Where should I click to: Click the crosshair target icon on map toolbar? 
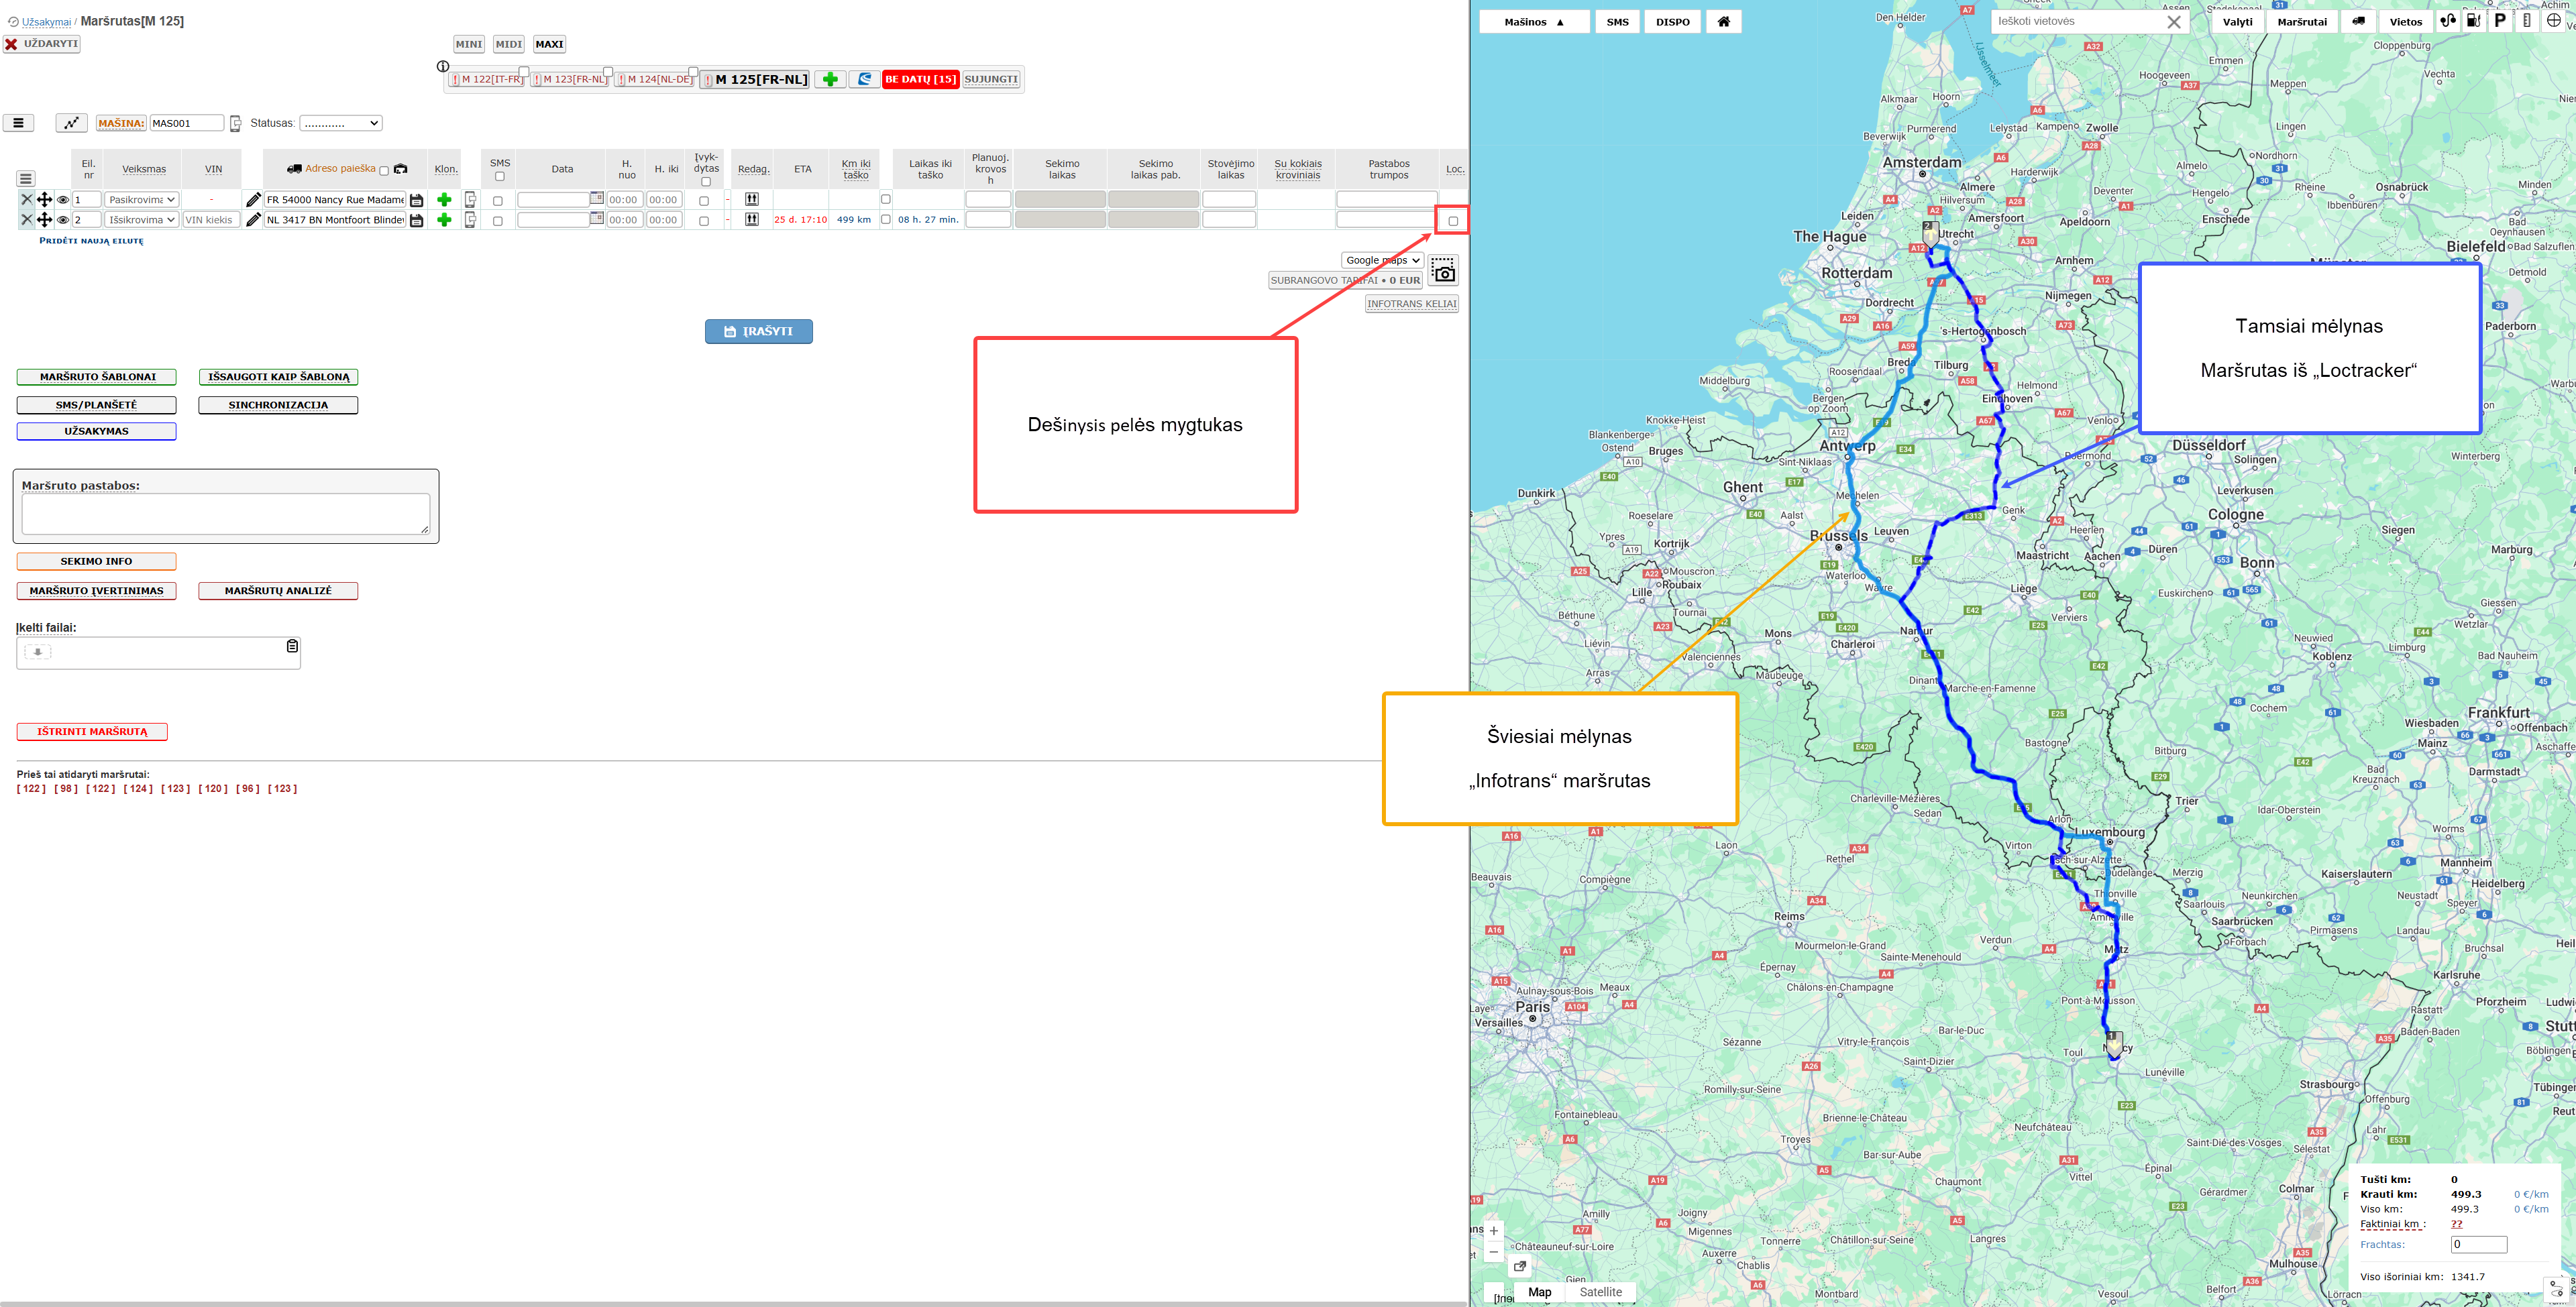[2553, 21]
